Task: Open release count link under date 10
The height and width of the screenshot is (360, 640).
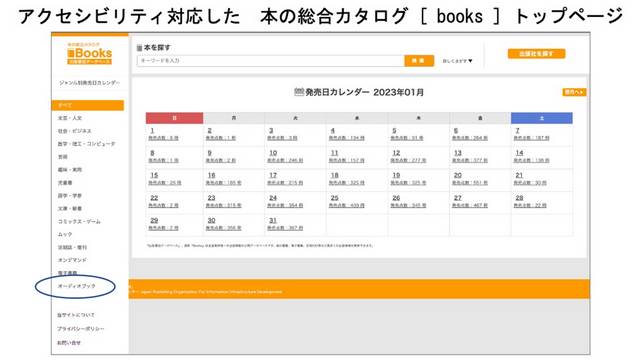Action: click(285, 161)
